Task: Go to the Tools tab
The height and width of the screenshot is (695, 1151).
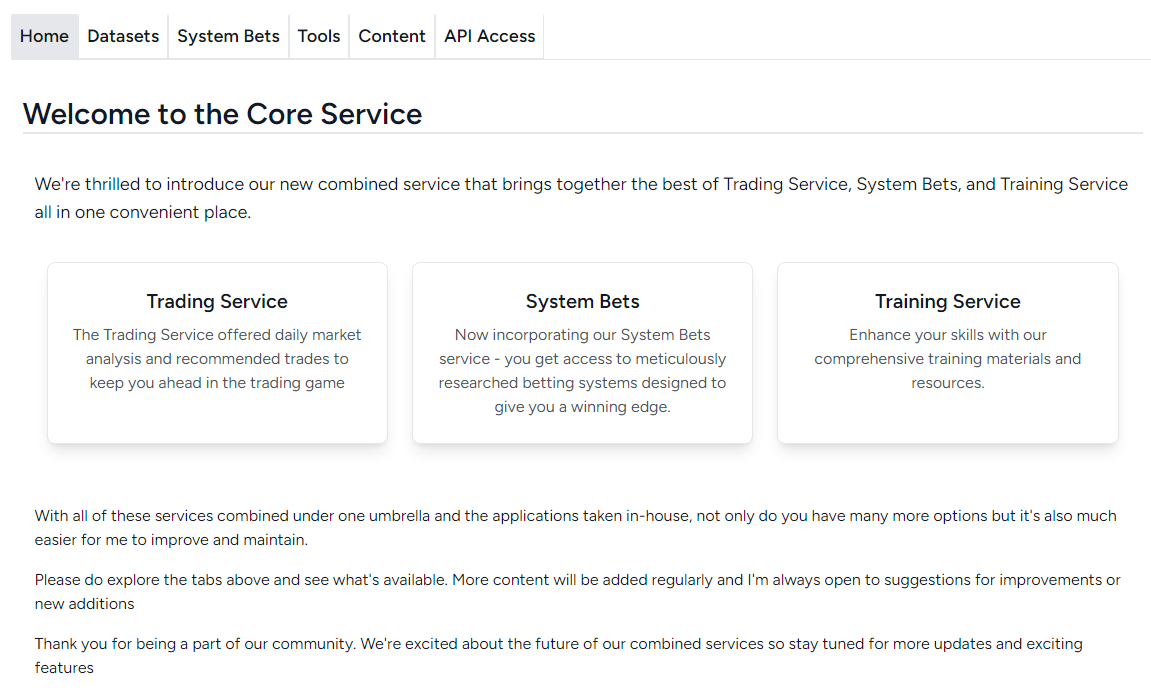Action: (x=319, y=36)
